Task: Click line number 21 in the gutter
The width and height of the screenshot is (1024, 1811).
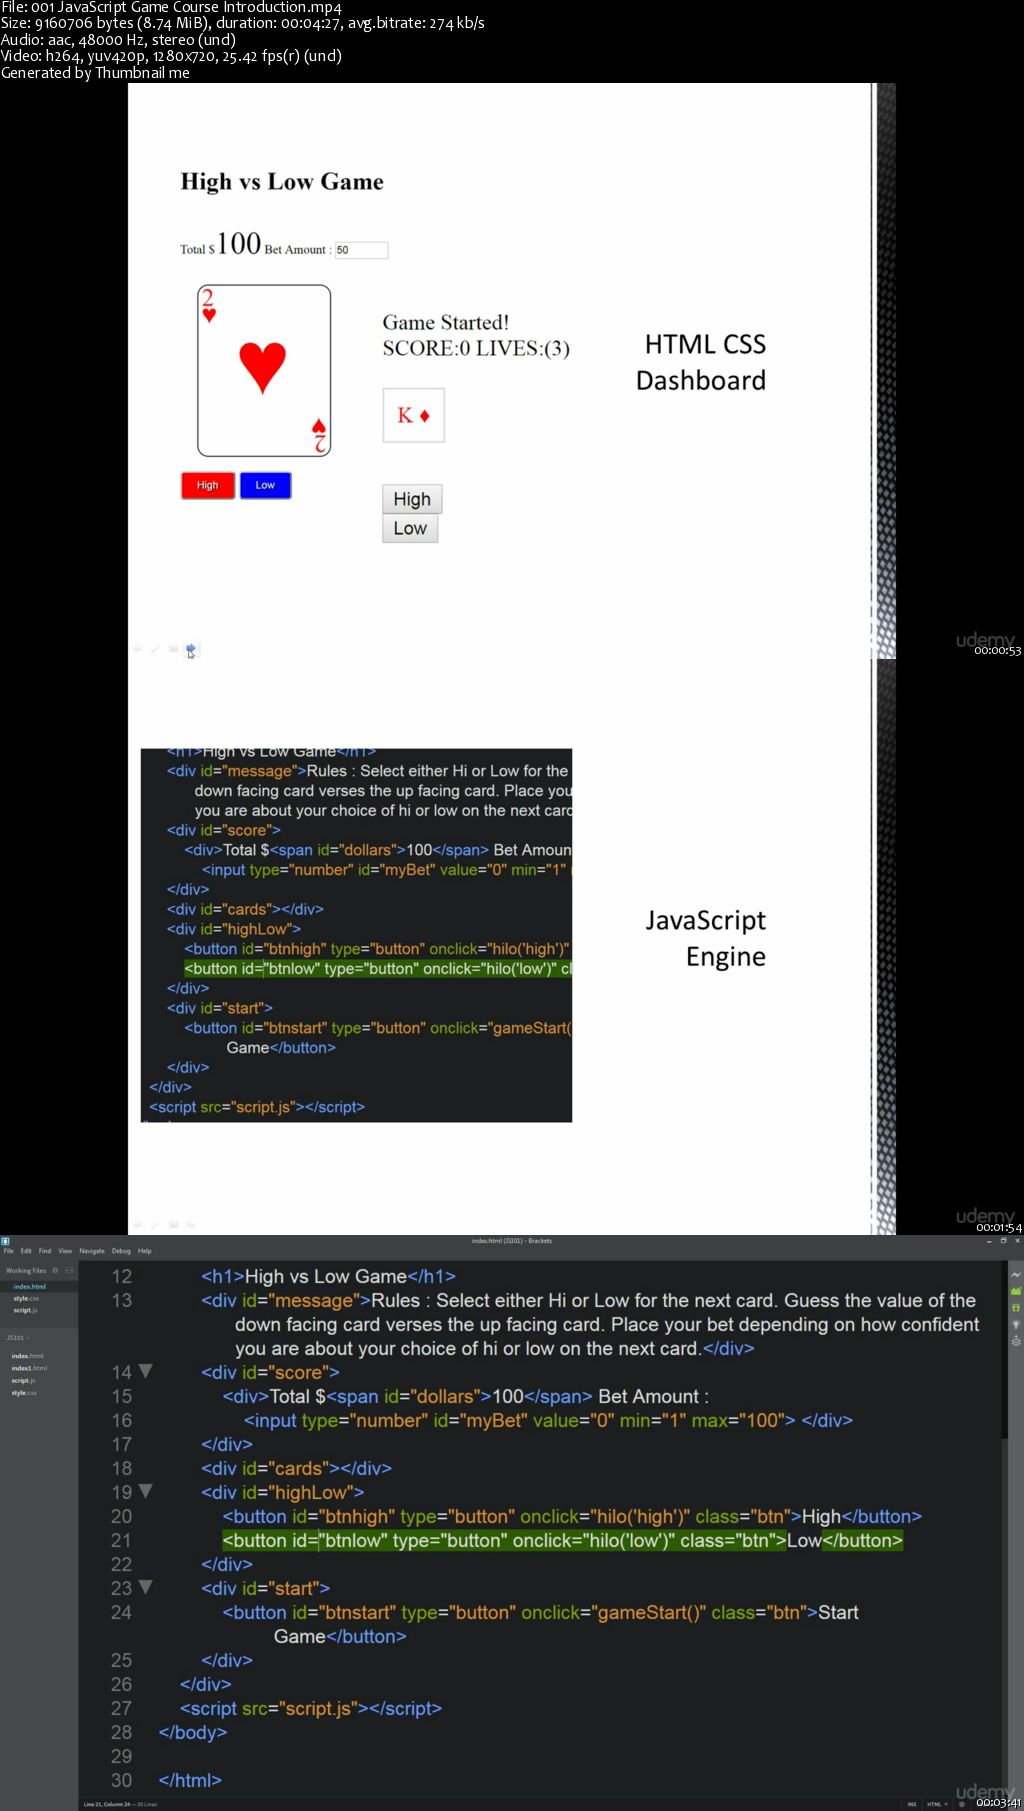Action: (121, 1540)
